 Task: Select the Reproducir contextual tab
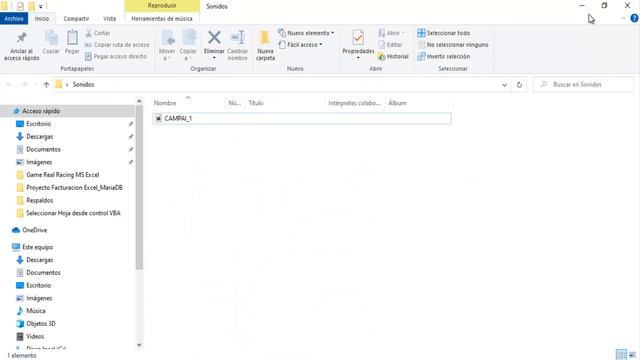pyautogui.click(x=162, y=6)
